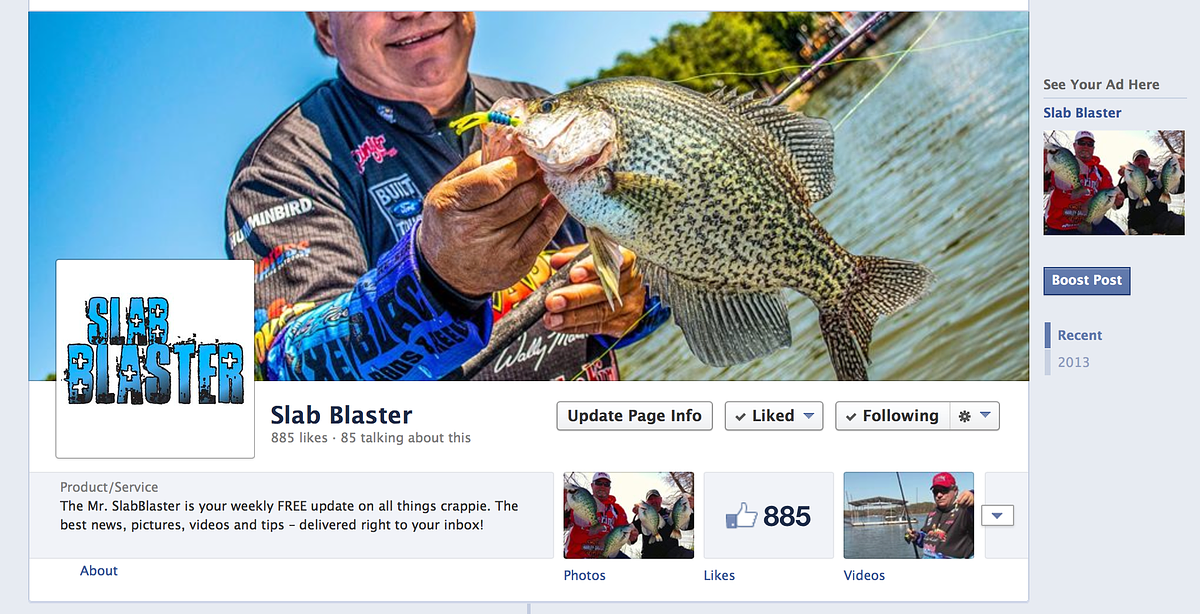Click the Update Page Info button
The height and width of the screenshot is (614, 1200).
[634, 416]
